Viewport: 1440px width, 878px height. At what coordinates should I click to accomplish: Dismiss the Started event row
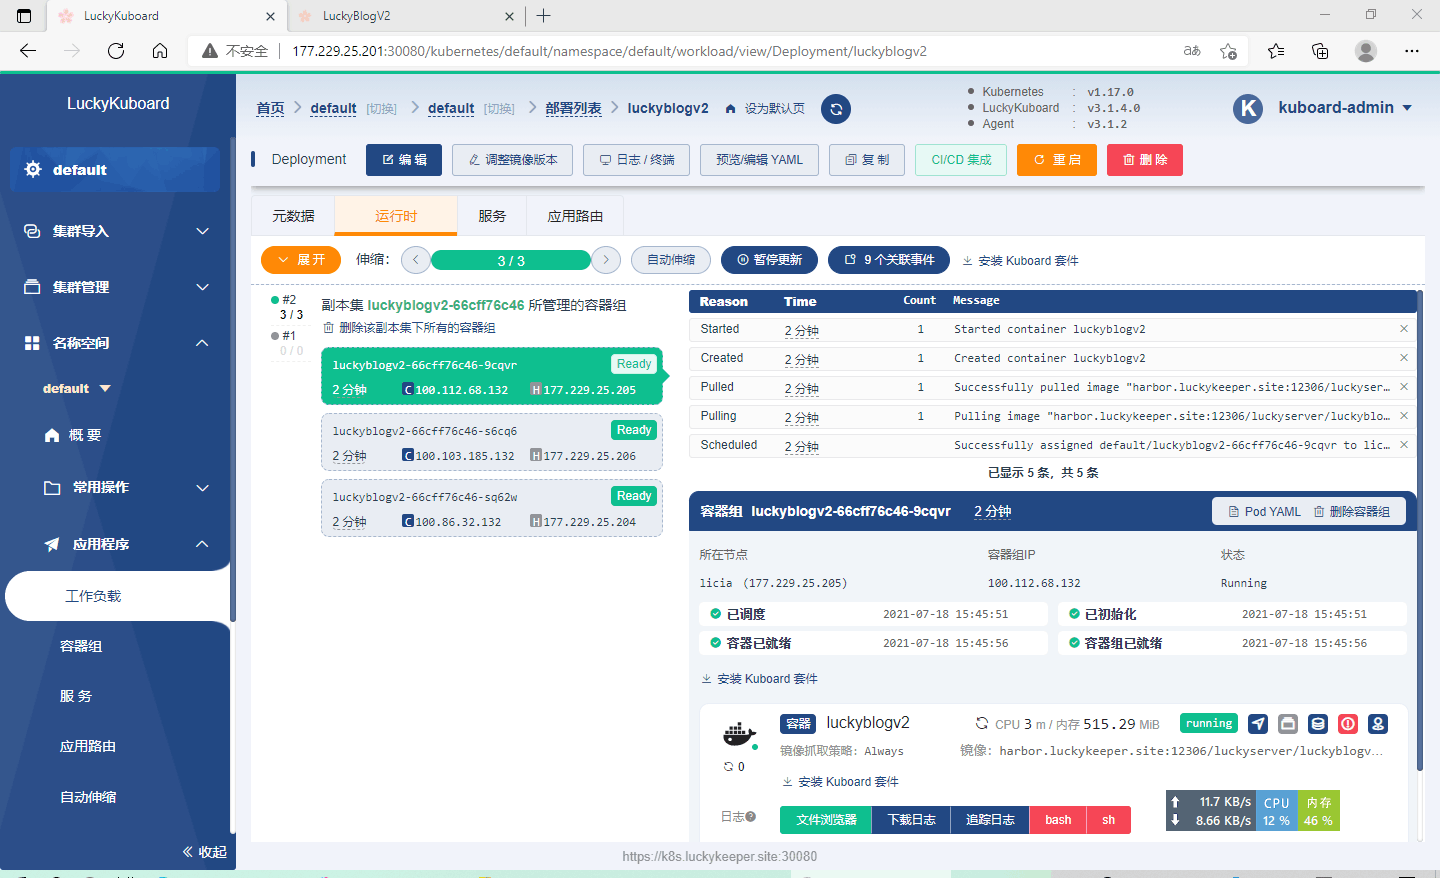pos(1404,329)
